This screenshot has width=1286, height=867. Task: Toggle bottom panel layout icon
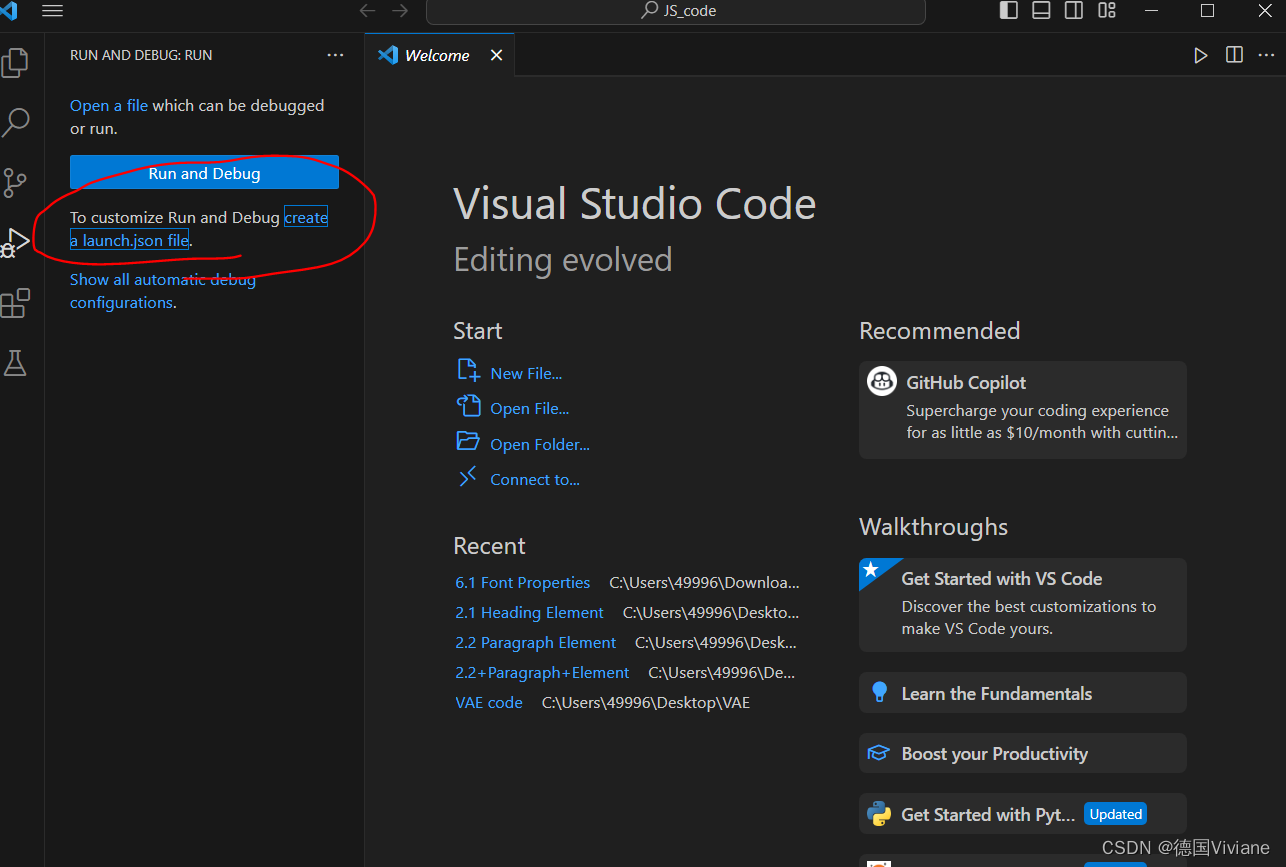click(1041, 11)
